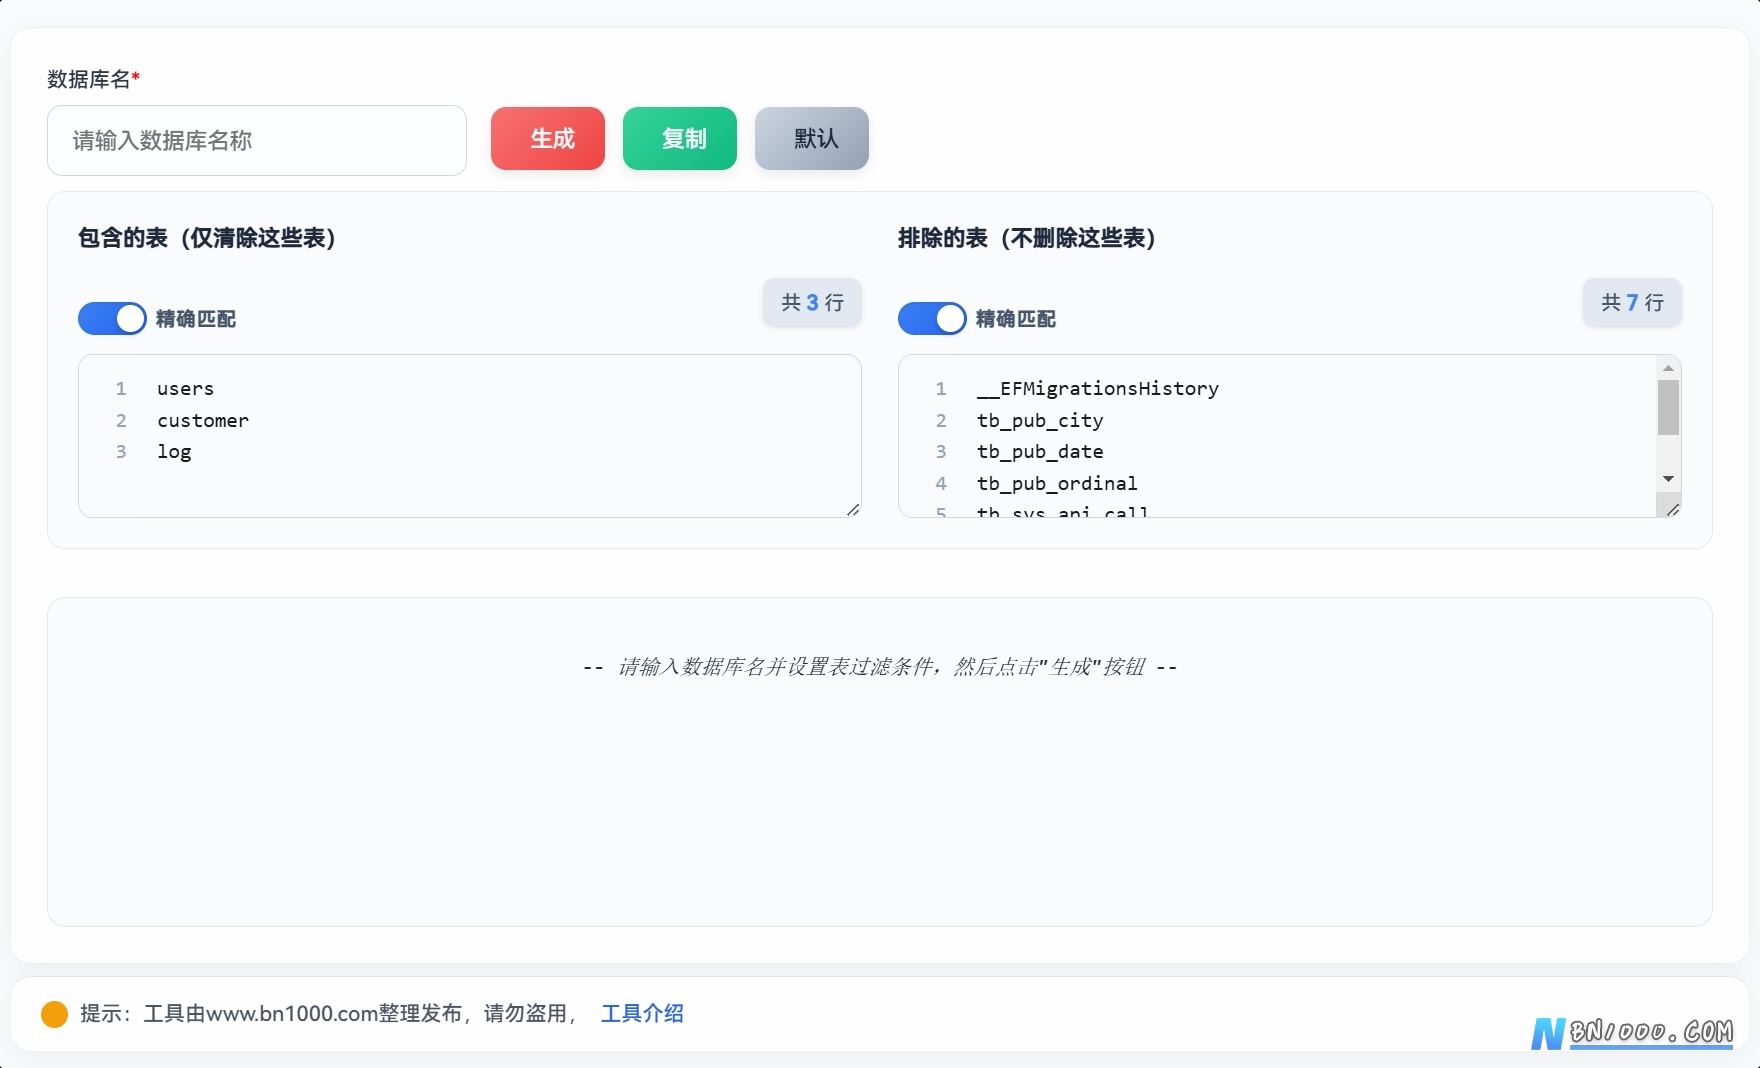Open the 工具介绍 tool introduction link

click(x=642, y=1013)
